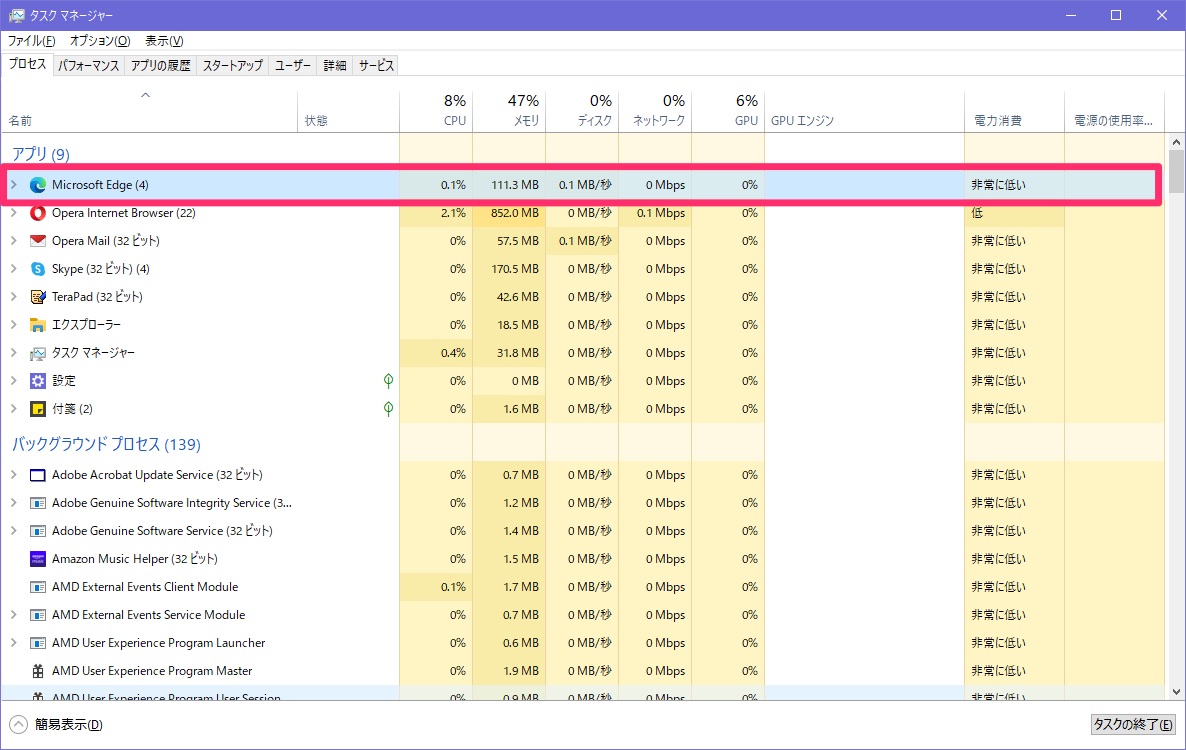Expand the 付箋 process group

(14, 408)
